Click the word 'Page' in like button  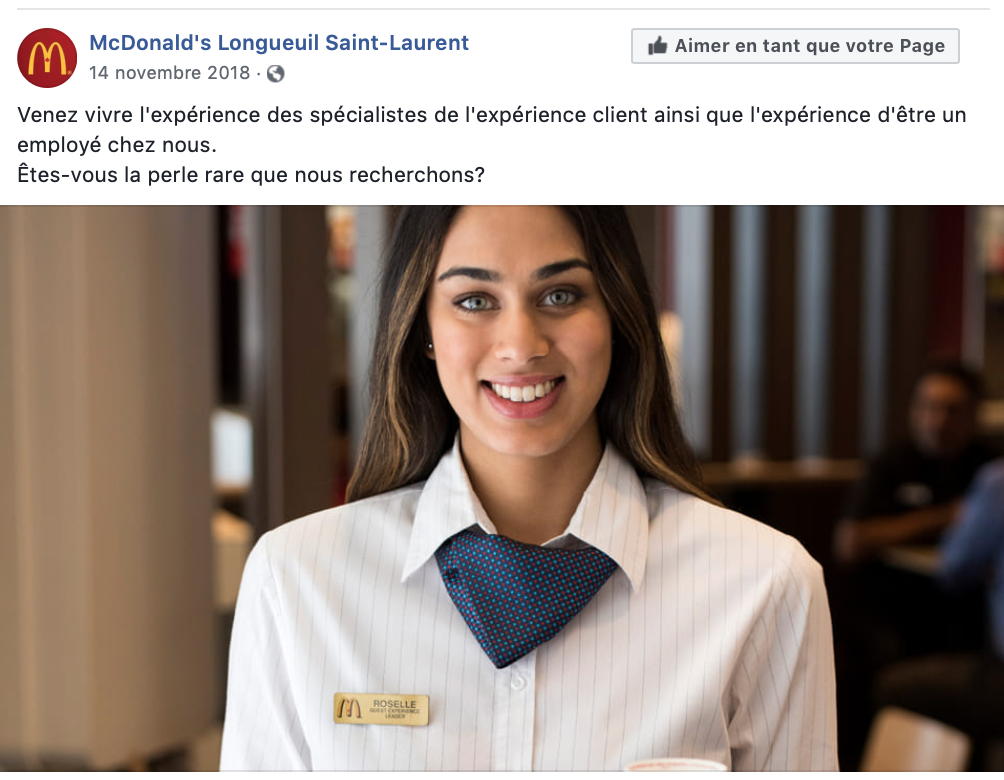click(x=922, y=46)
